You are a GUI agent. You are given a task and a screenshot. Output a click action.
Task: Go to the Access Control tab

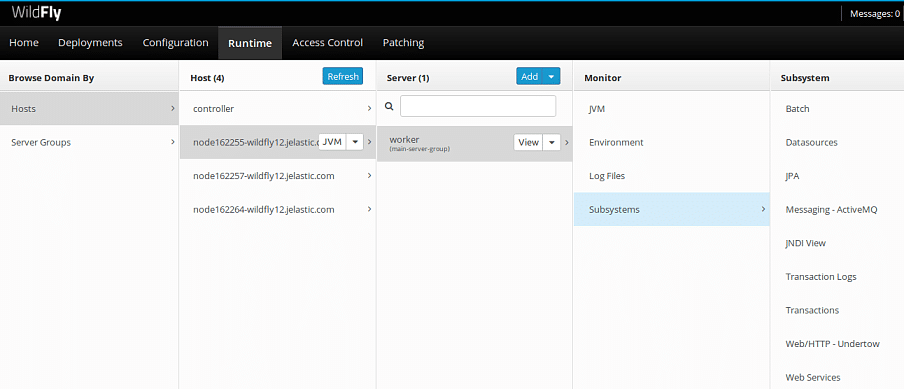click(x=327, y=43)
